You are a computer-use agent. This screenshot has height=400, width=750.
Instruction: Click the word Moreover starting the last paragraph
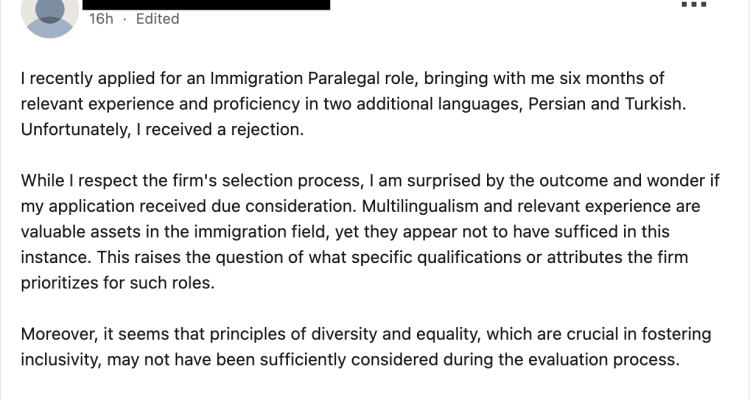tap(60, 334)
